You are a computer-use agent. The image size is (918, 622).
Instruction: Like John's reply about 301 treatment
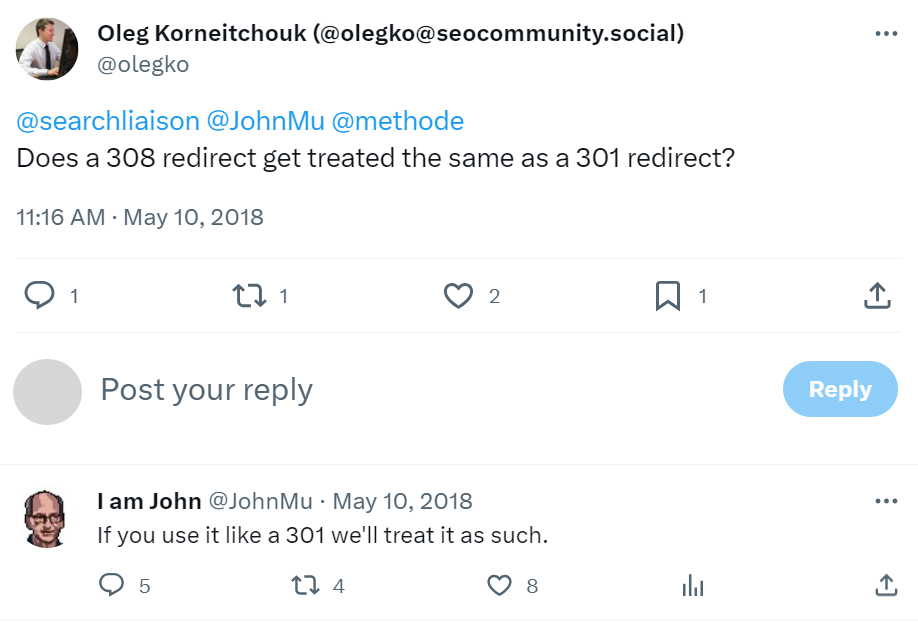point(498,586)
